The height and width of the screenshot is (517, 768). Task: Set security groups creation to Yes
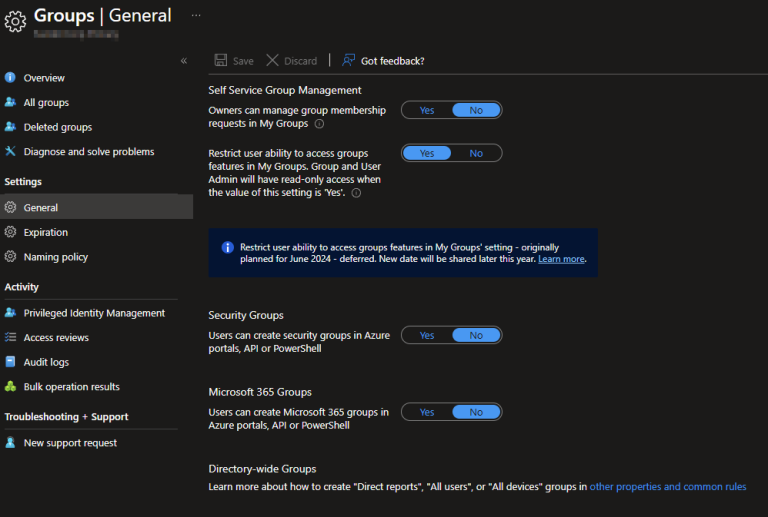[x=427, y=335]
